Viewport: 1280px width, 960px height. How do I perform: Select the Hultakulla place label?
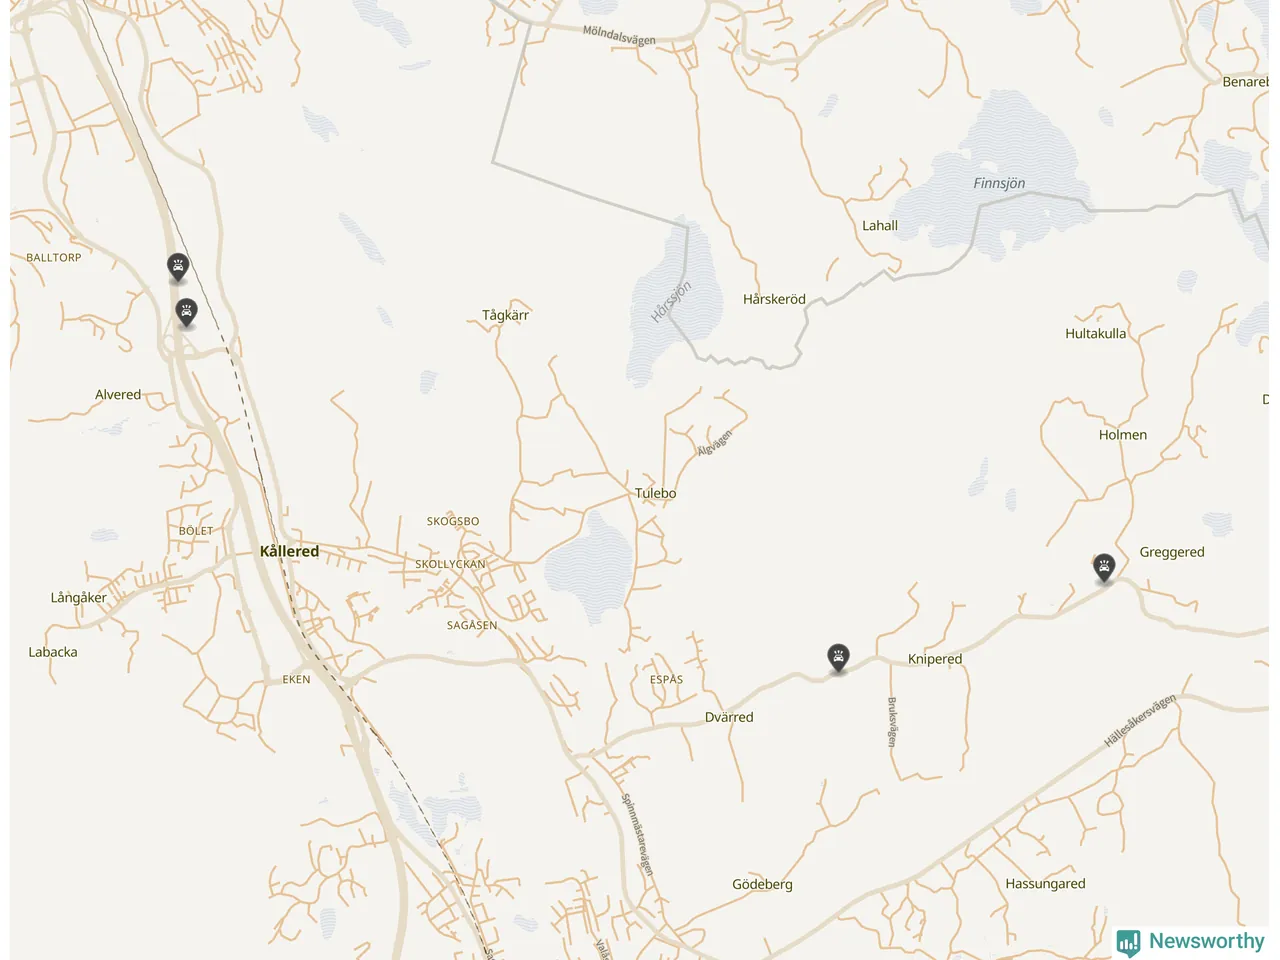tap(1095, 334)
